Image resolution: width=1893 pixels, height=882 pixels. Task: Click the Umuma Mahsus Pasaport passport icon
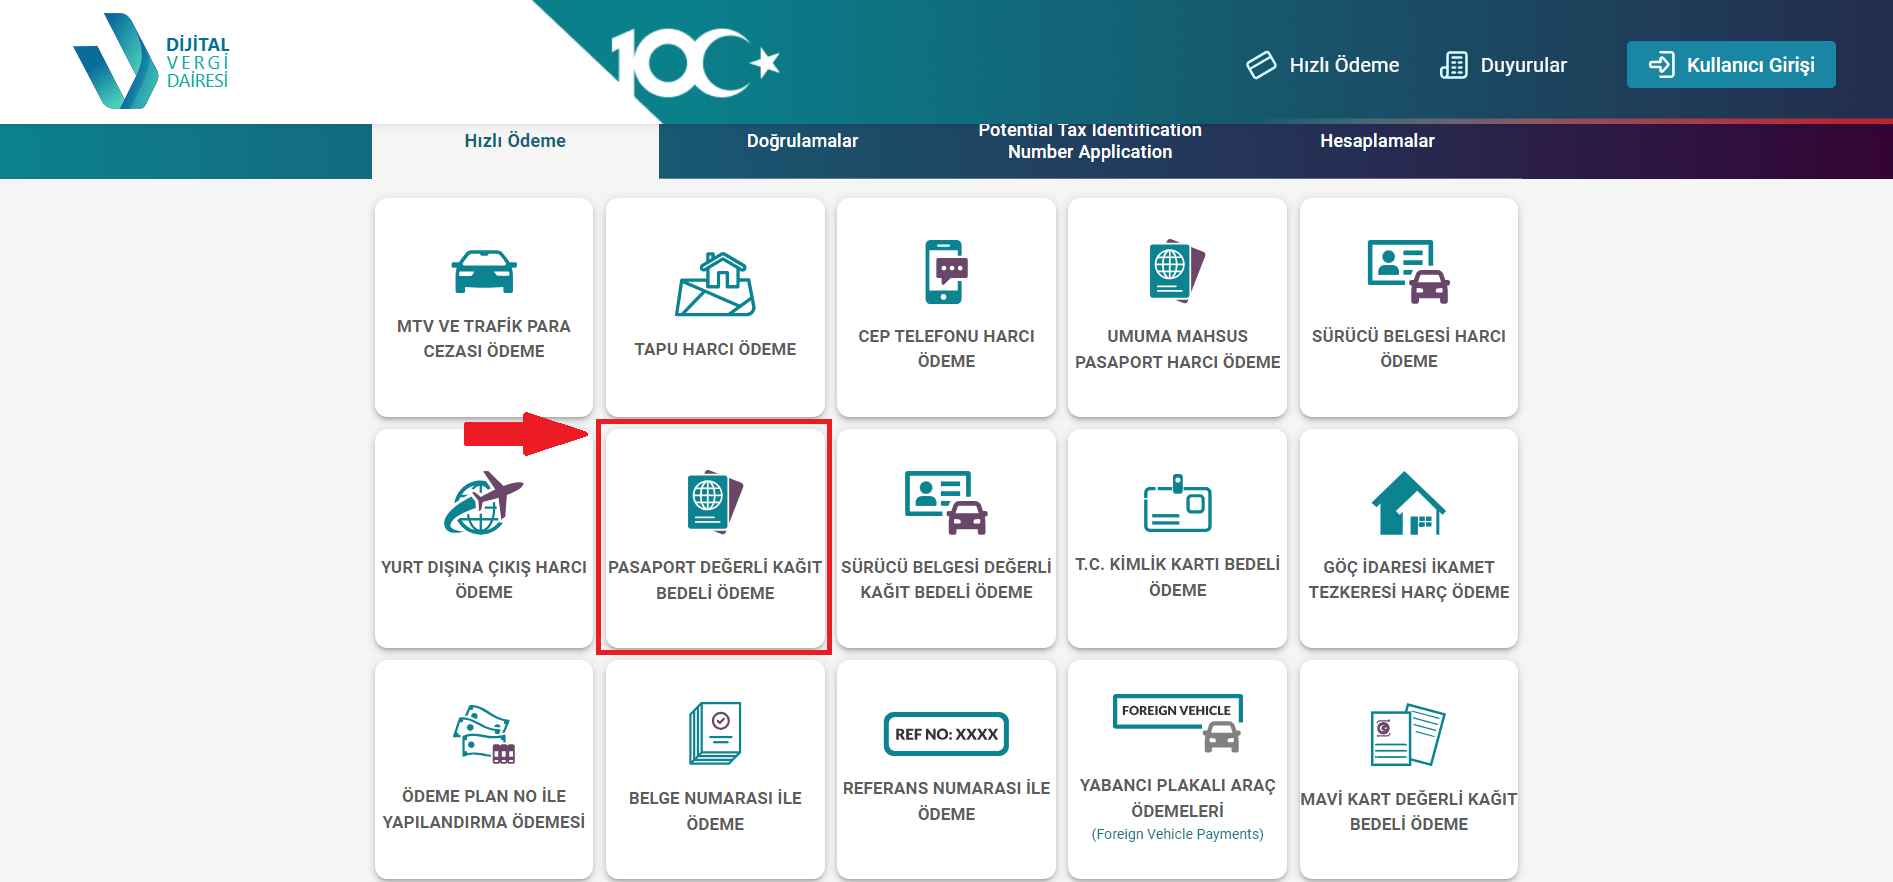pos(1177,271)
